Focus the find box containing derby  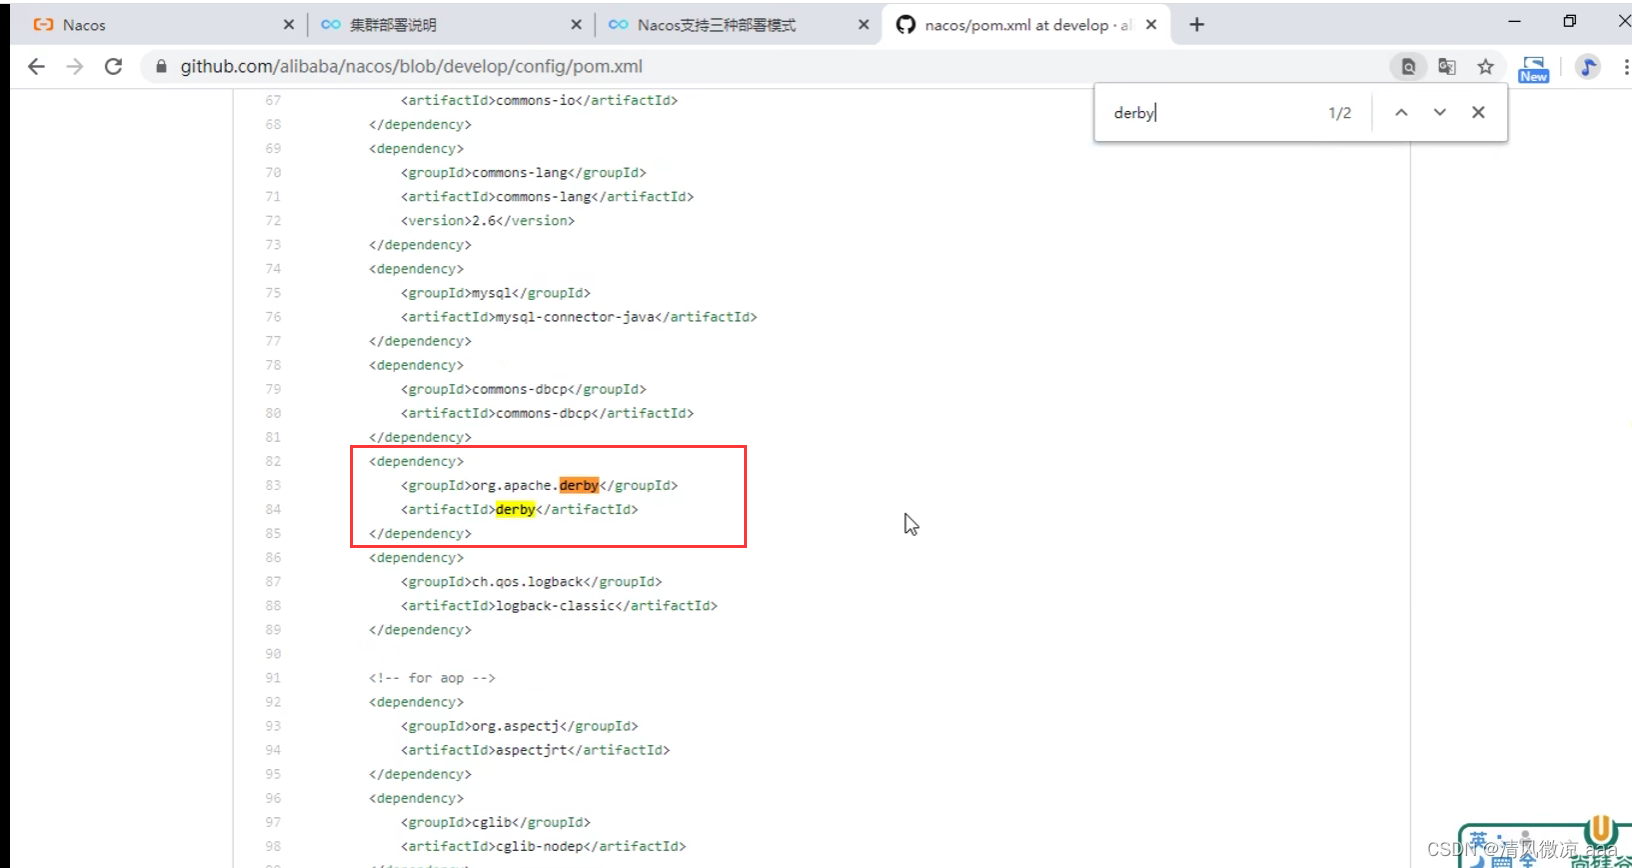pos(1210,113)
